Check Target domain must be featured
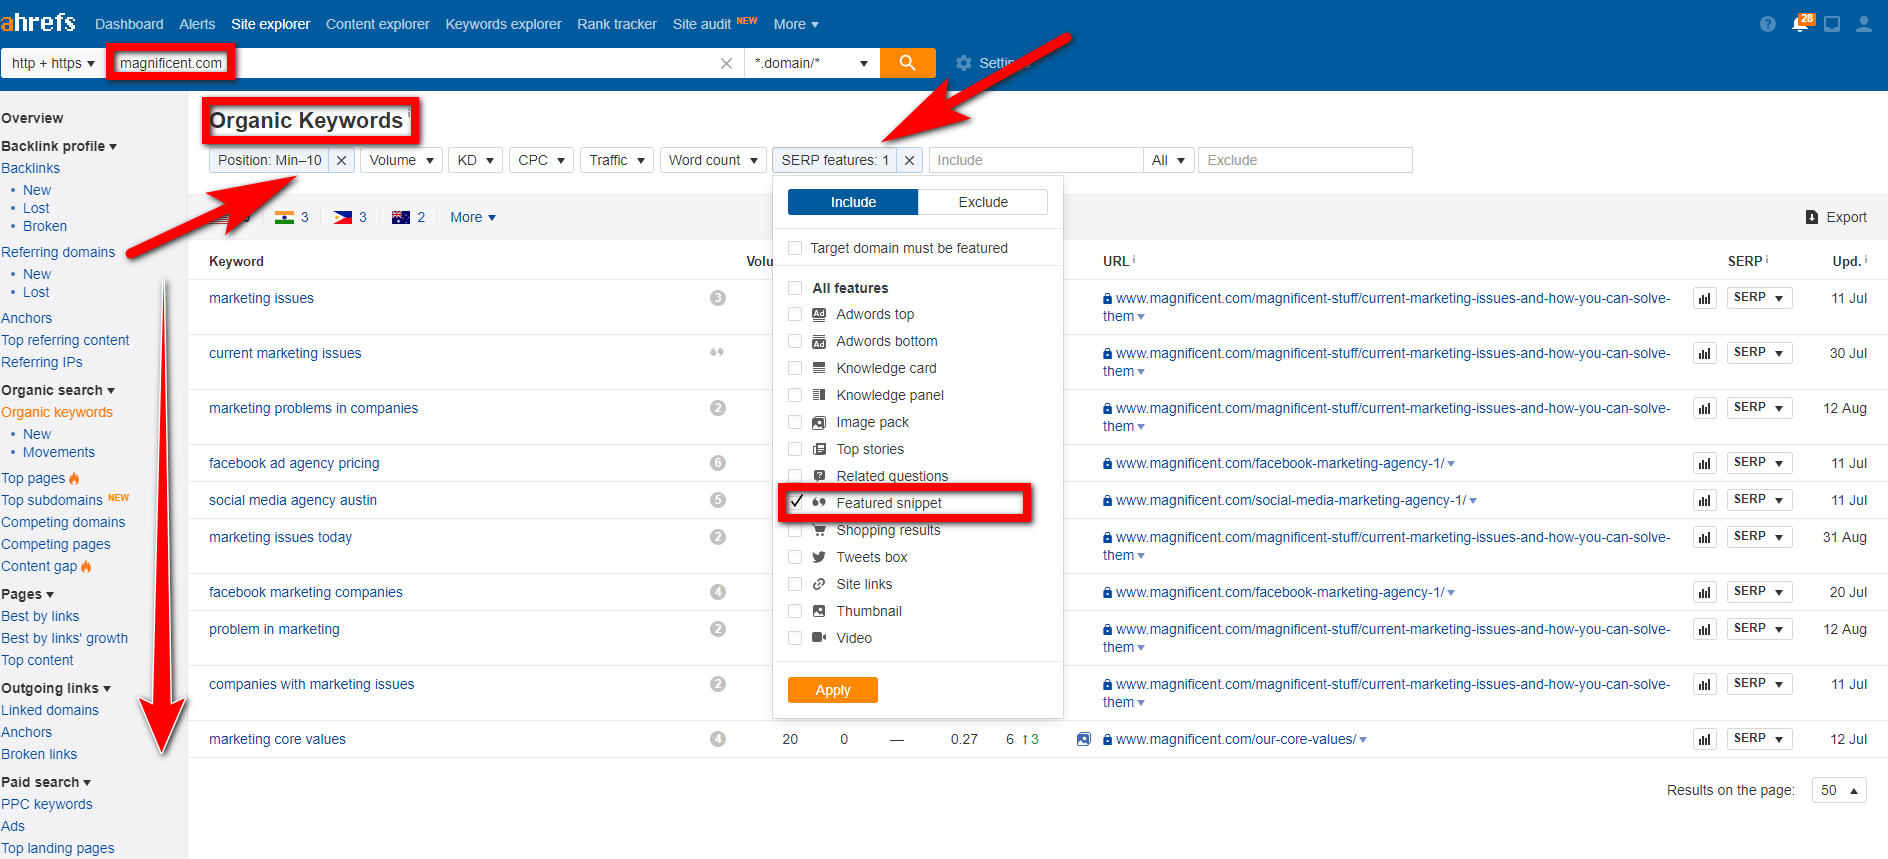Viewport: 1888px width, 859px height. pos(795,248)
